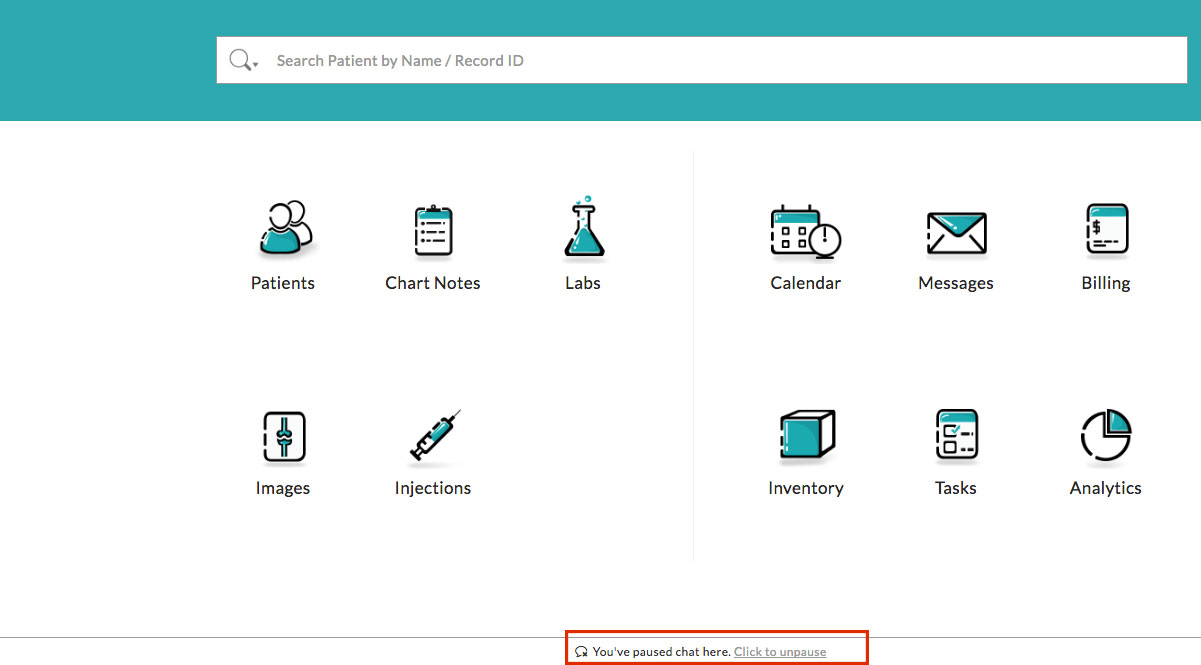Click the paused chat bubble icon

pos(582,649)
